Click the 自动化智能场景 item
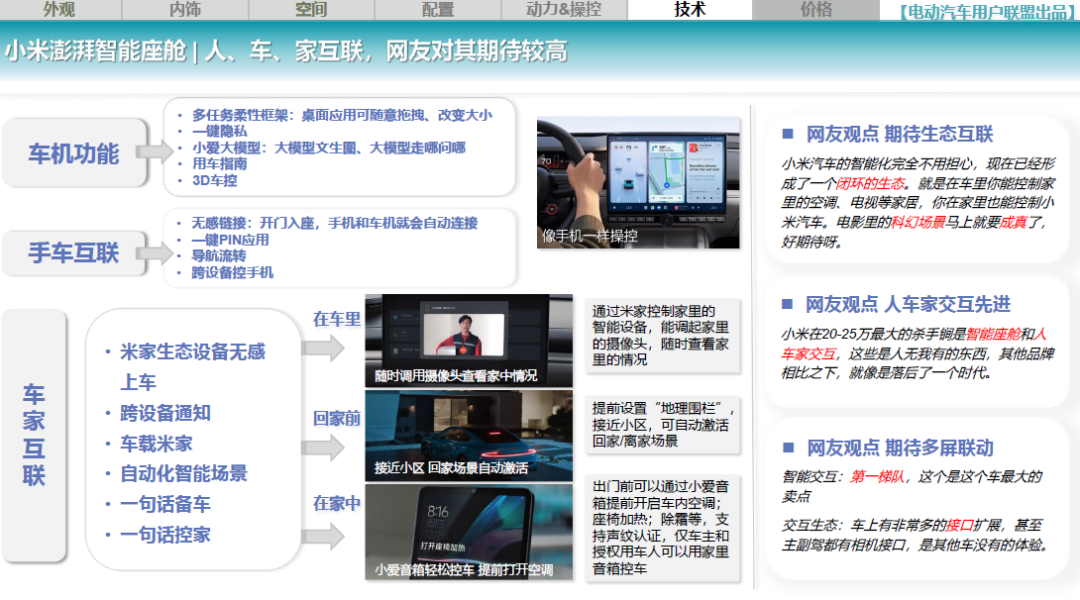The height and width of the screenshot is (600, 1080). 183,473
